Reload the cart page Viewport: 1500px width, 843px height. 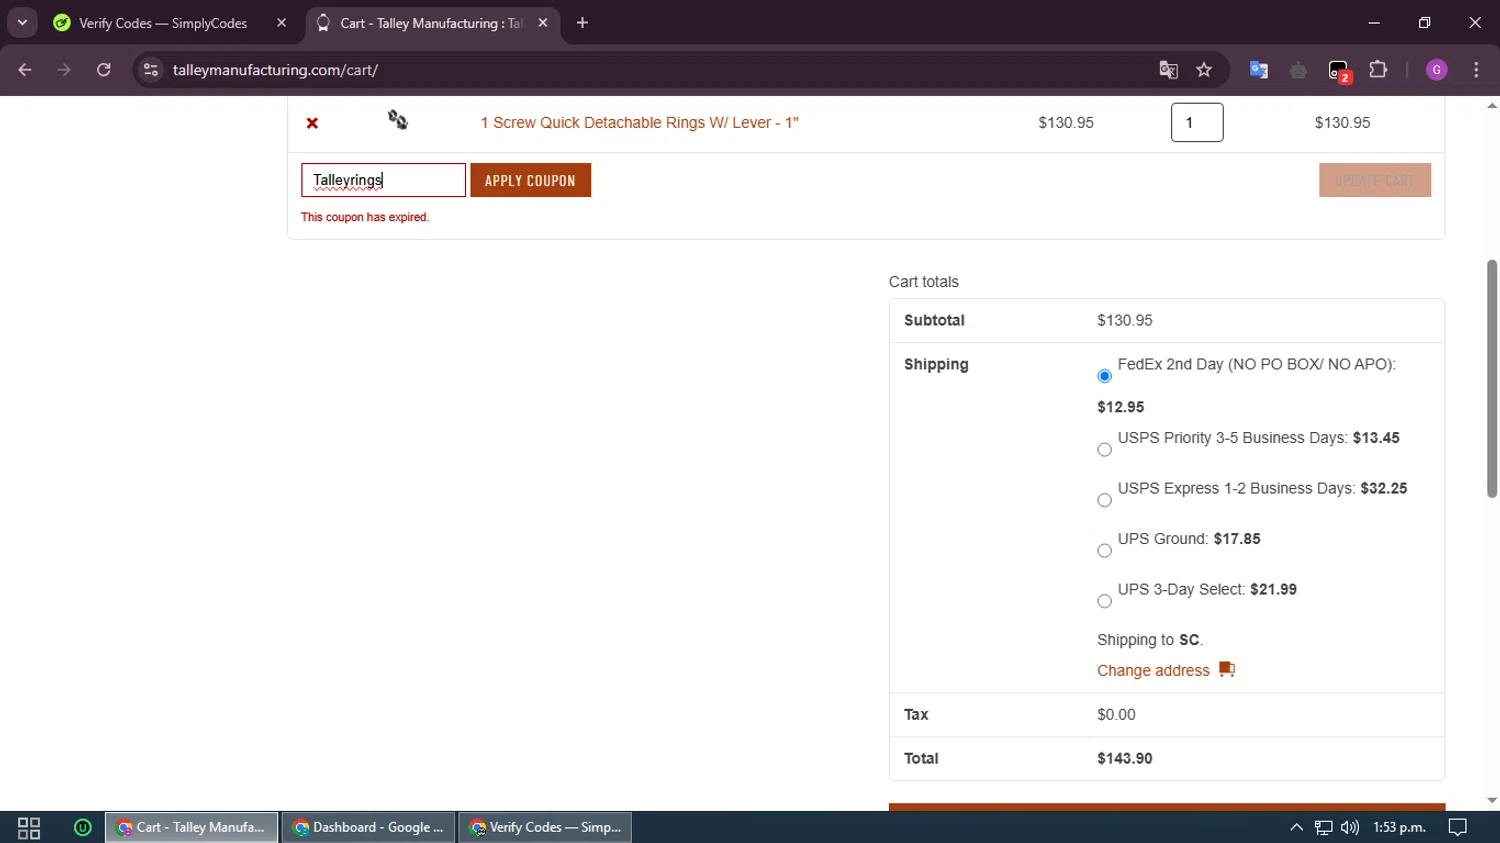coord(104,70)
